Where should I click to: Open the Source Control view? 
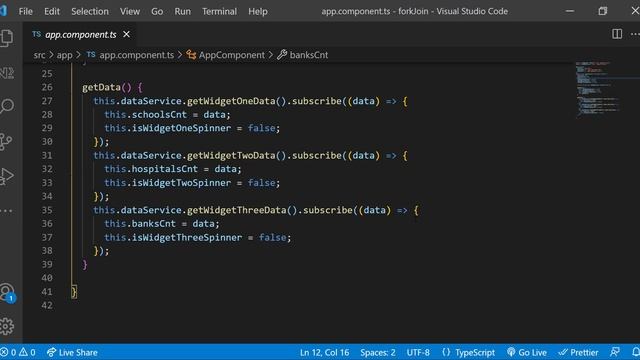click(6, 142)
